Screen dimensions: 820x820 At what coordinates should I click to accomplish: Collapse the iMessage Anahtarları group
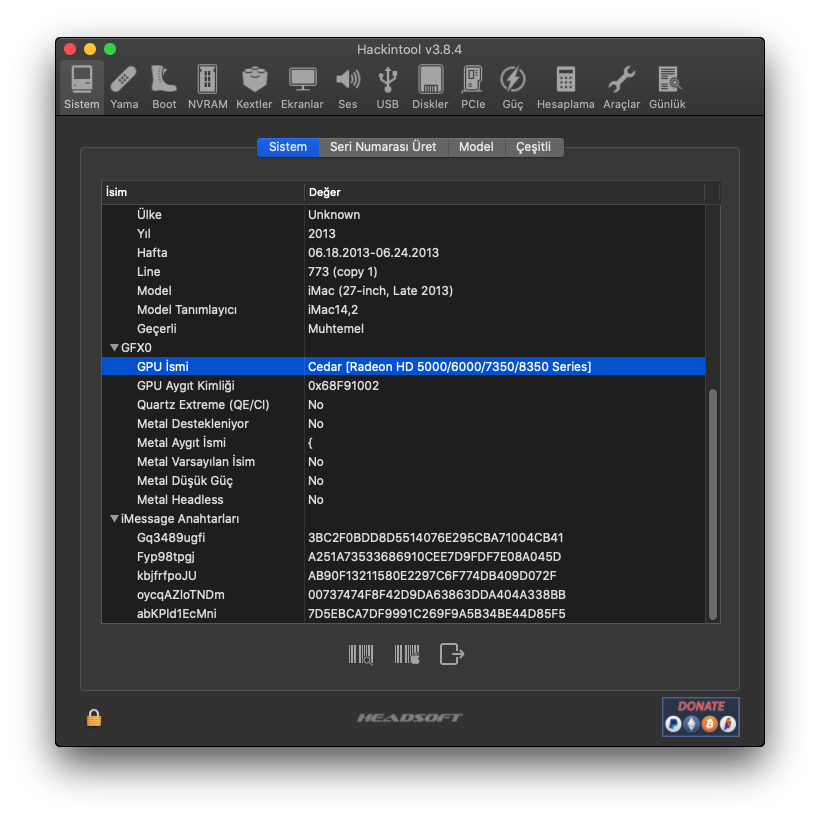tap(114, 519)
